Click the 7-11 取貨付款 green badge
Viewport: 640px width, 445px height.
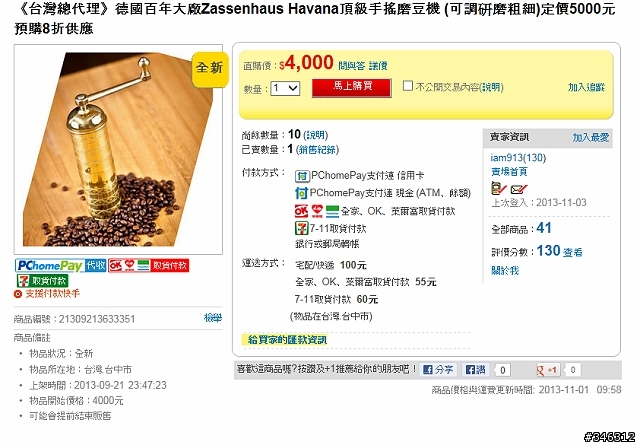42,281
